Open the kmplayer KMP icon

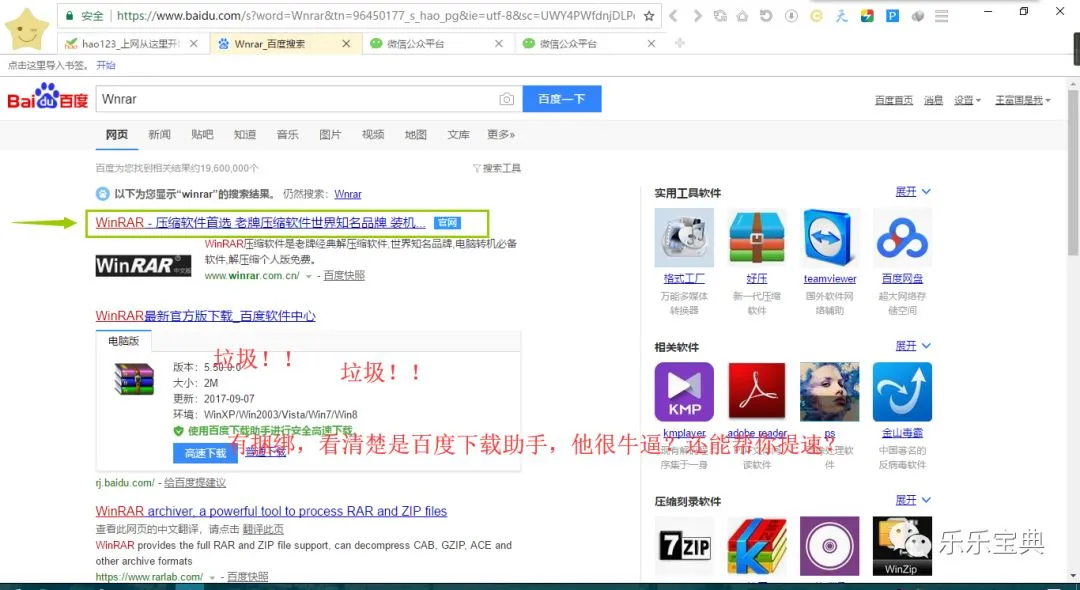click(684, 392)
